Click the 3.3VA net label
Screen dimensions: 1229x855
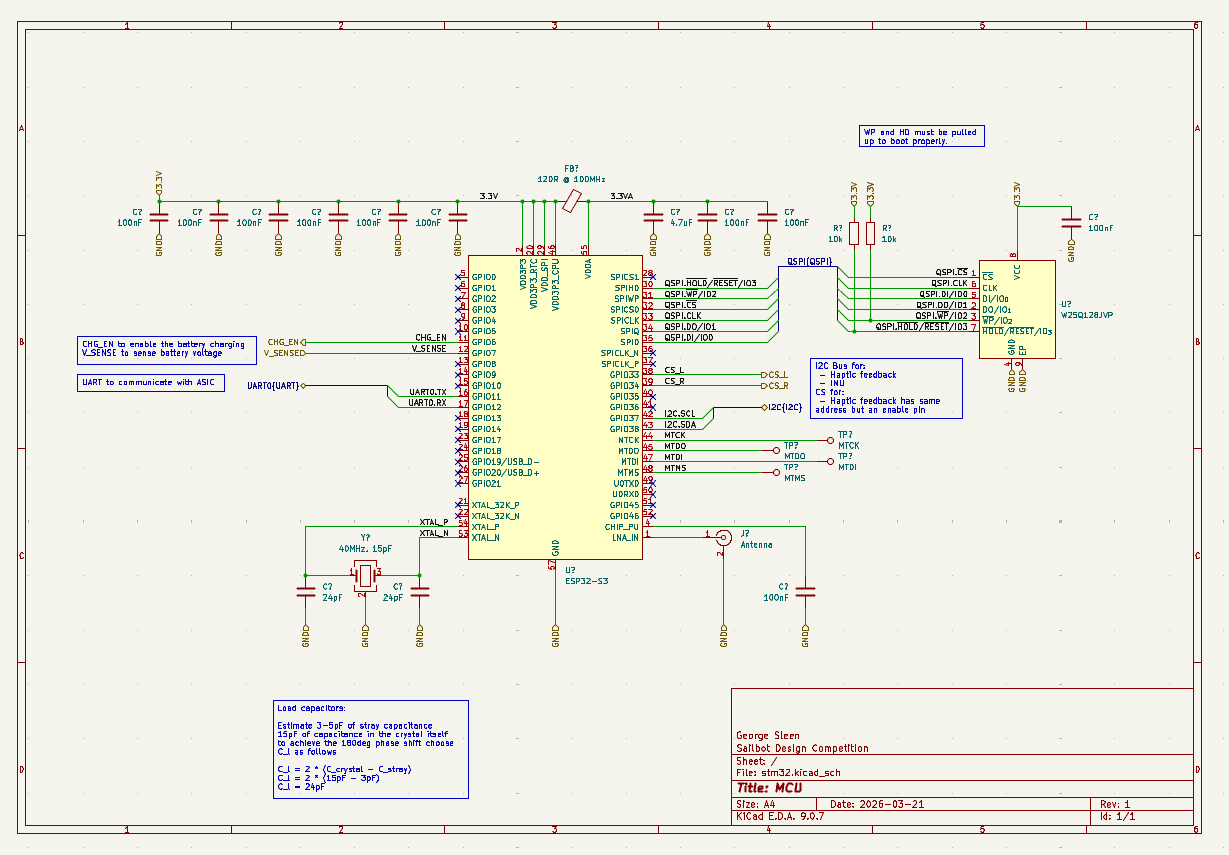click(x=623, y=196)
